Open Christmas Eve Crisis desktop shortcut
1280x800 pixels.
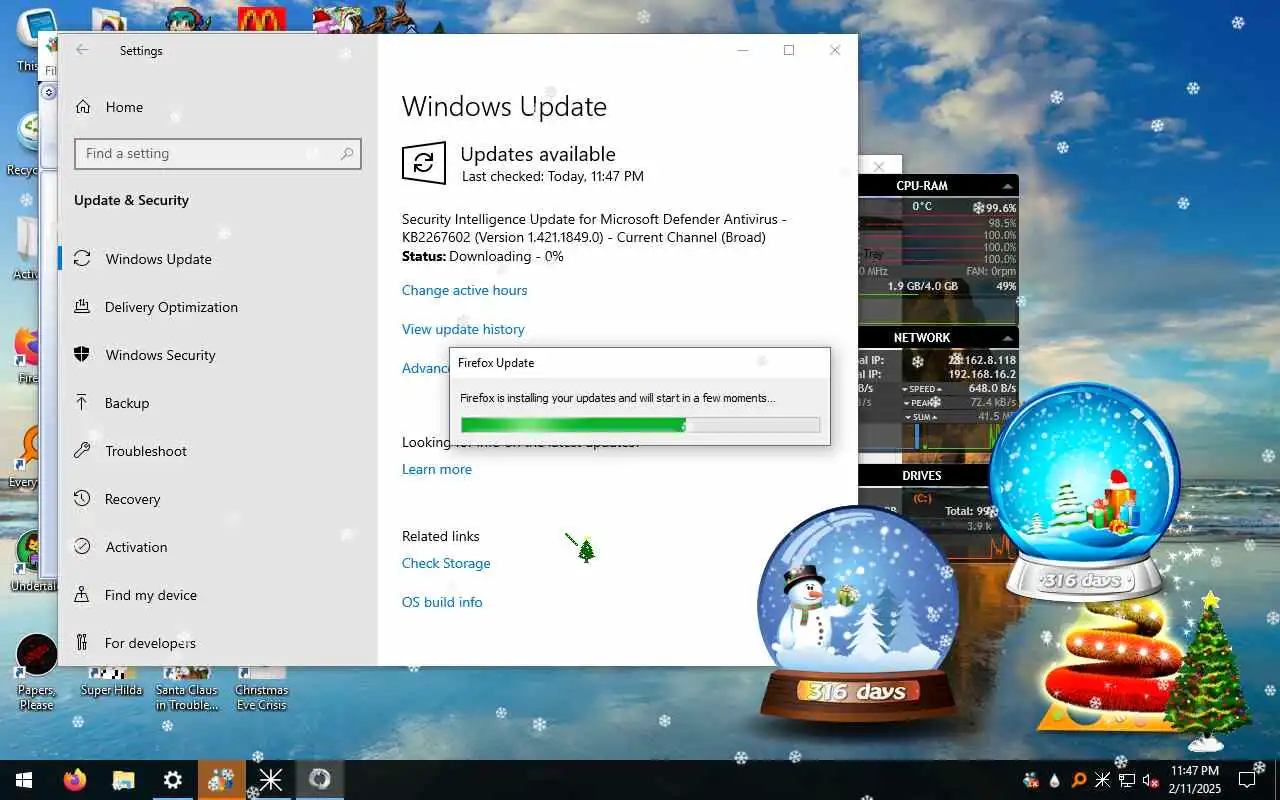261,688
